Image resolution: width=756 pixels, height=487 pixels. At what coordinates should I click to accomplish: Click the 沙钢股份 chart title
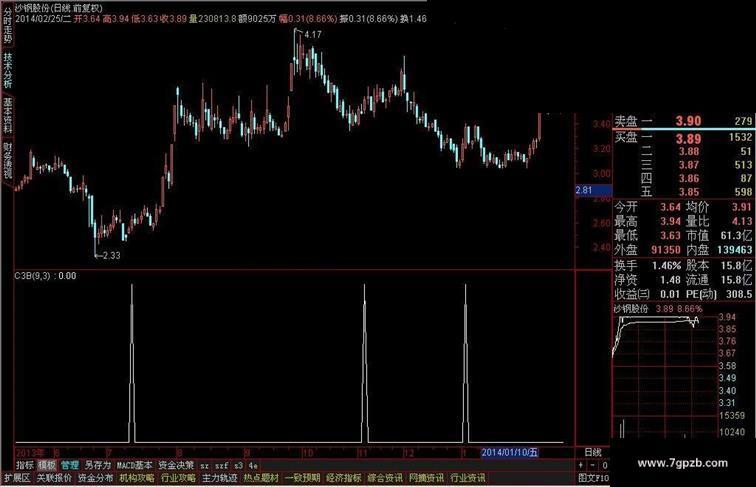31,8
